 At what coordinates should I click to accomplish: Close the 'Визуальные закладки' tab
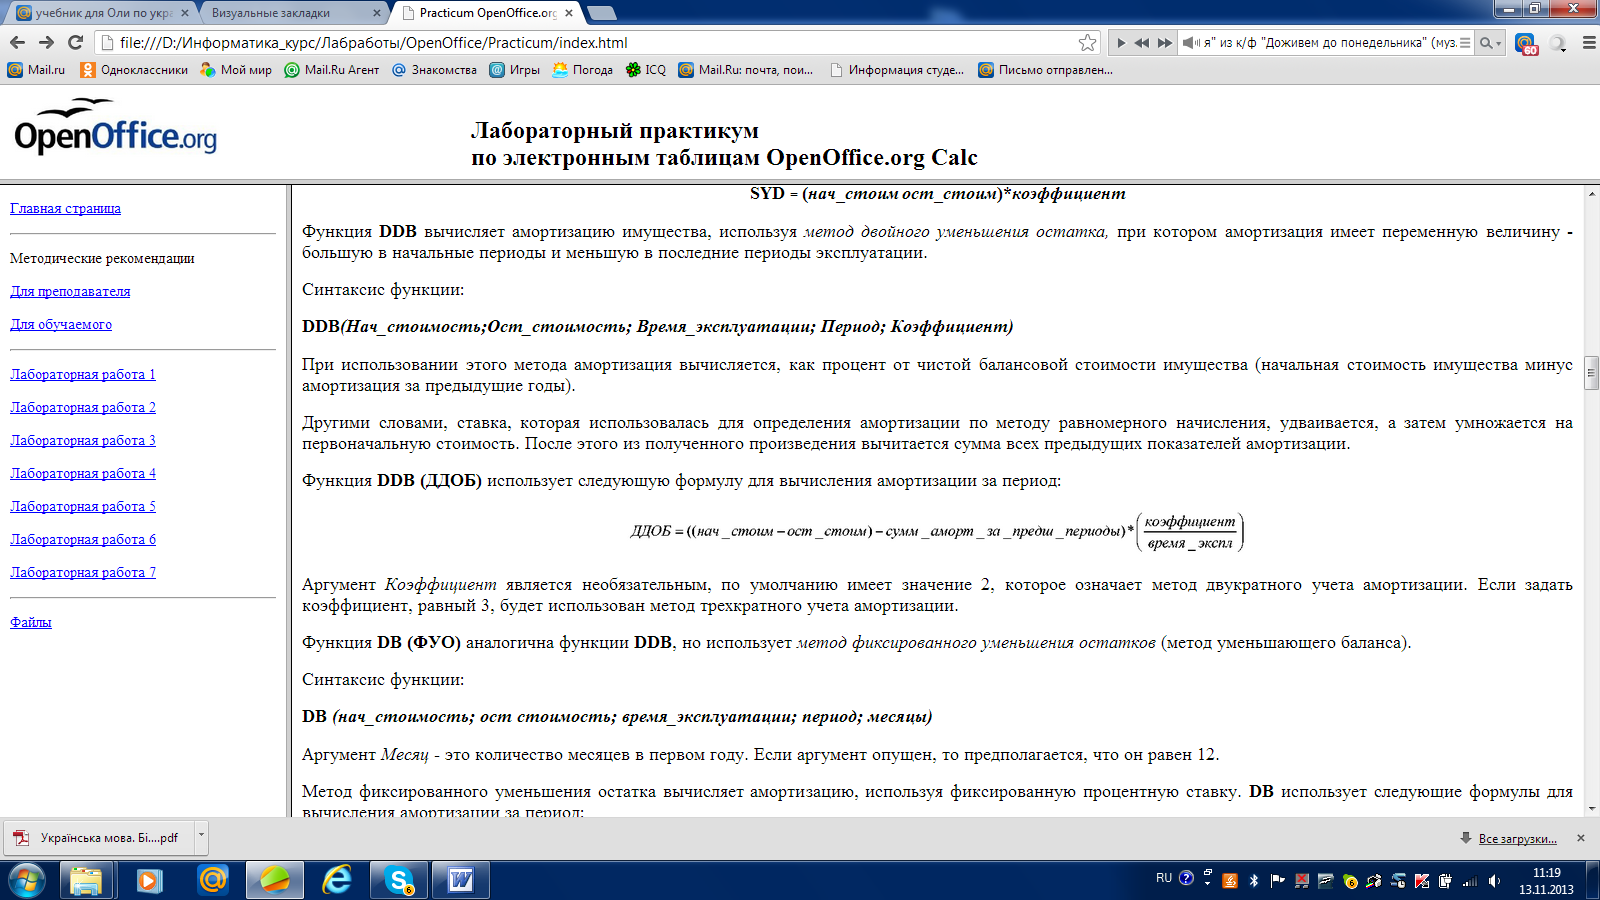point(377,13)
